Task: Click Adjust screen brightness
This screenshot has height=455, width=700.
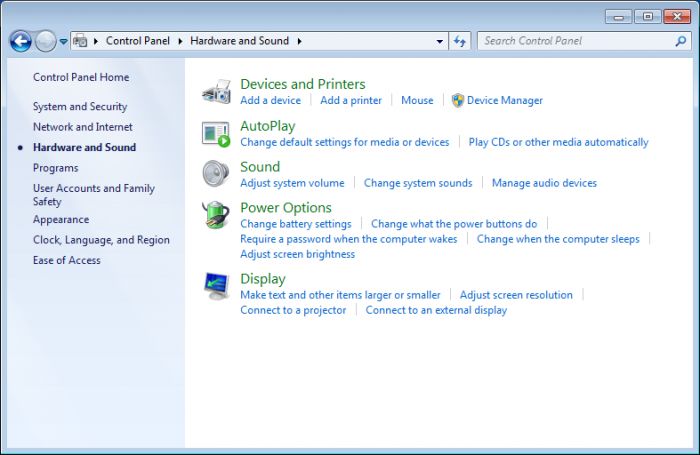Action: [297, 254]
